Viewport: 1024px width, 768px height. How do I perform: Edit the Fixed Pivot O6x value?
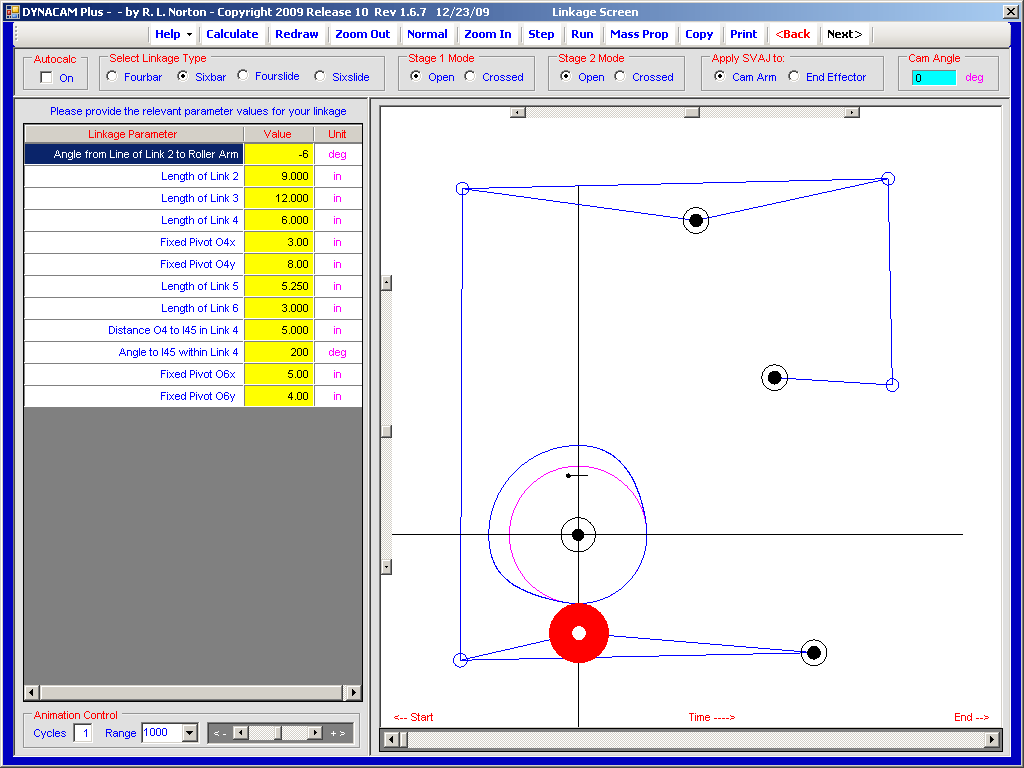point(279,374)
